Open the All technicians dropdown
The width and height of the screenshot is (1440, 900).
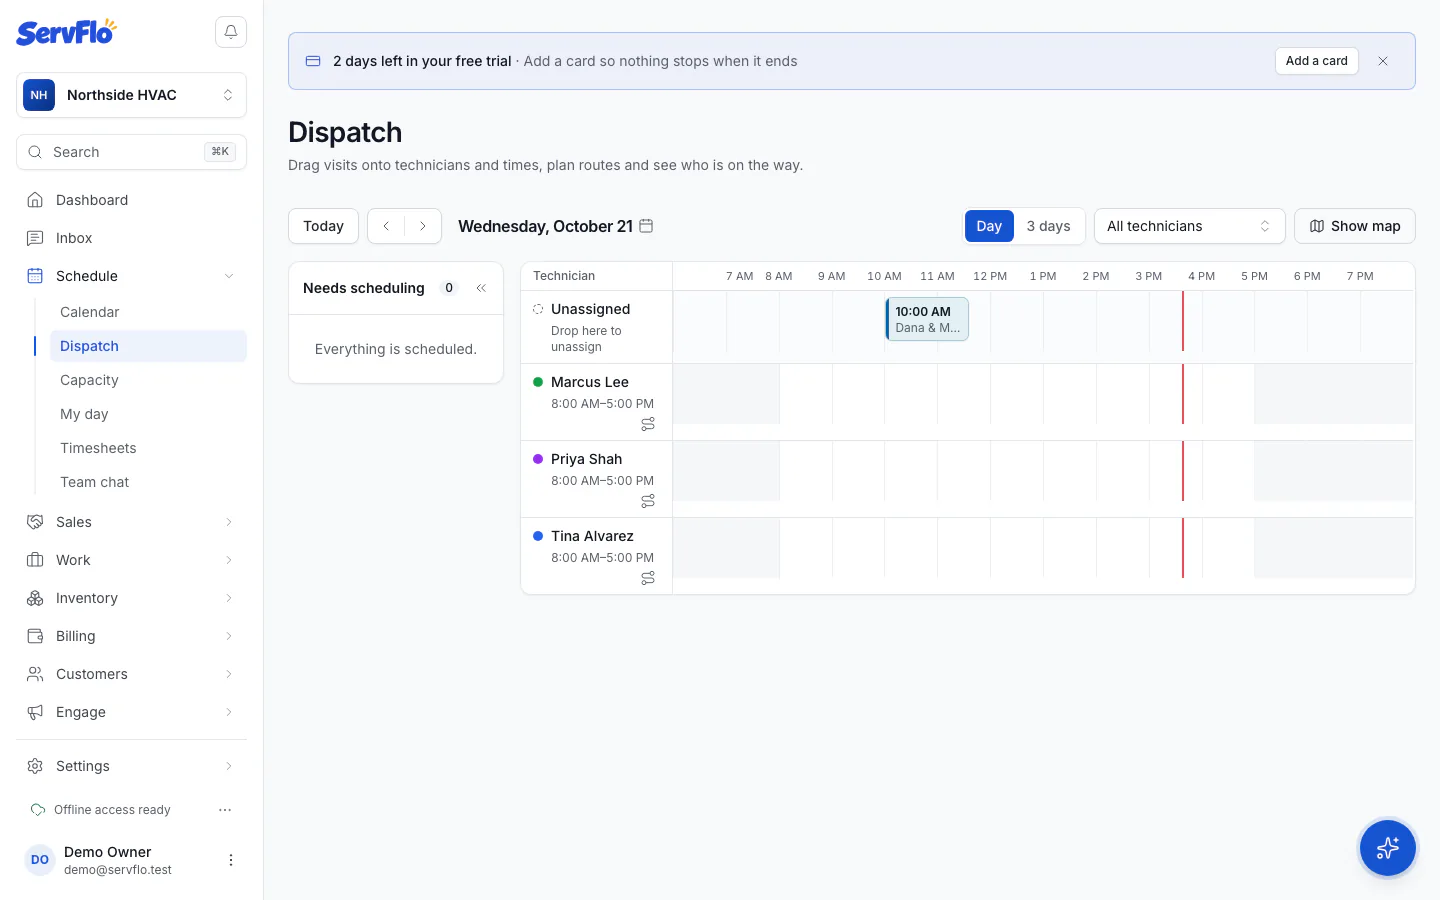point(1189,226)
